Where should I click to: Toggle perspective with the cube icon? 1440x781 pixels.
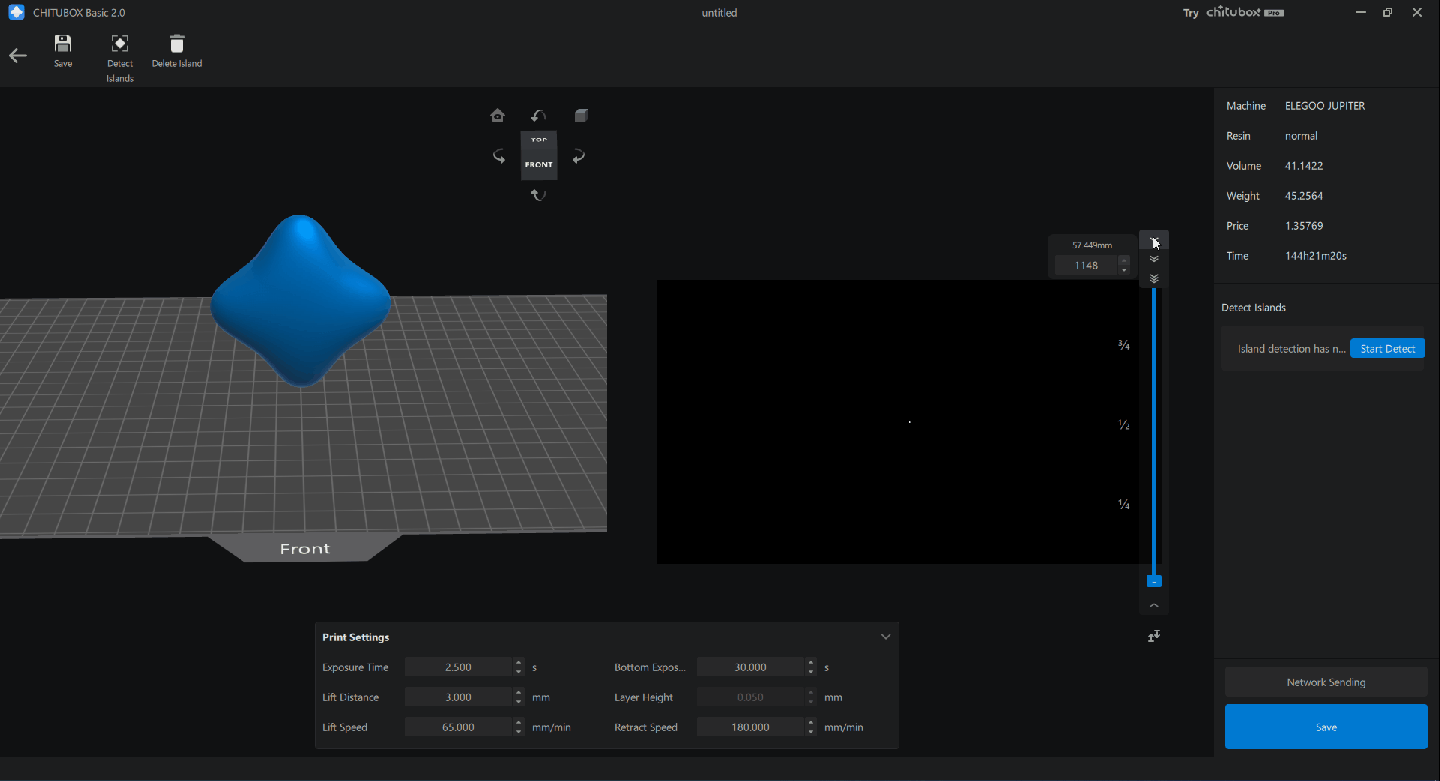coord(581,115)
